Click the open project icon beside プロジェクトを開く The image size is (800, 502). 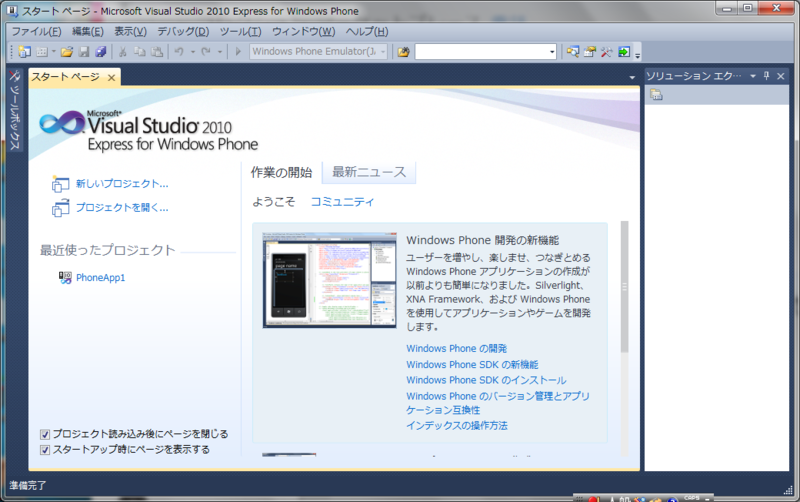(60, 208)
